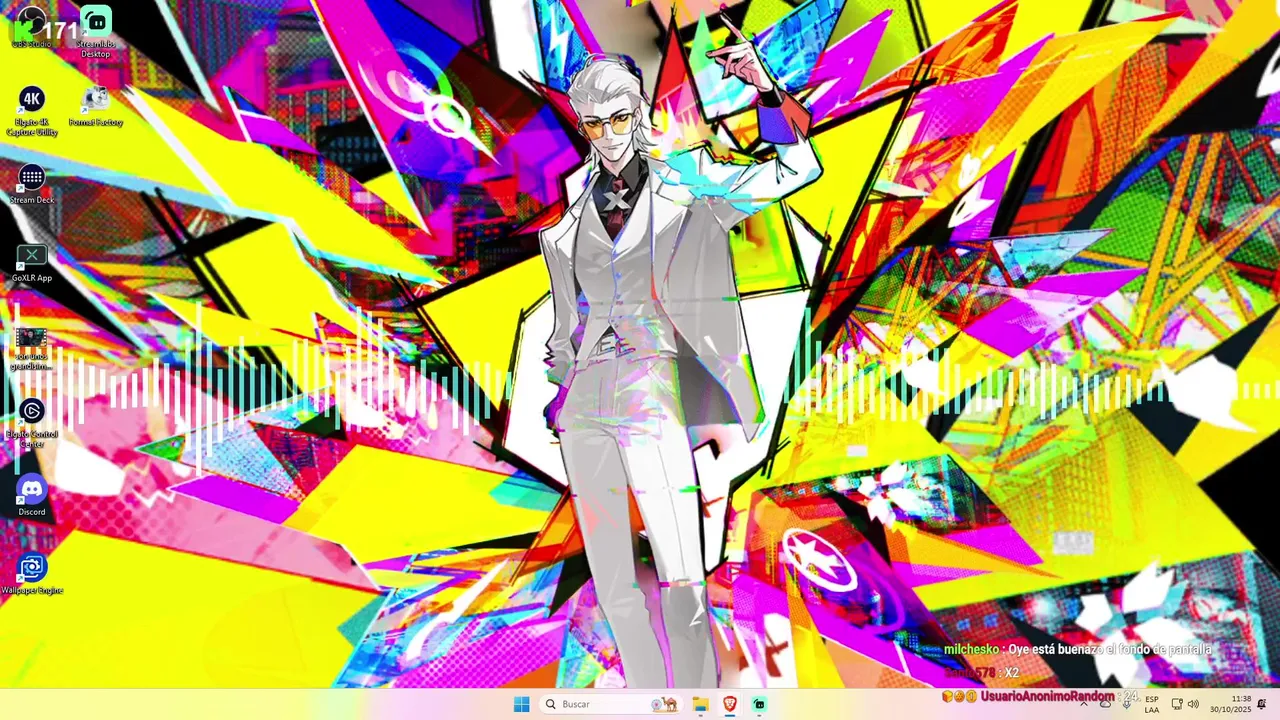Click the OneDrive cloud tray icon

(x=1106, y=704)
